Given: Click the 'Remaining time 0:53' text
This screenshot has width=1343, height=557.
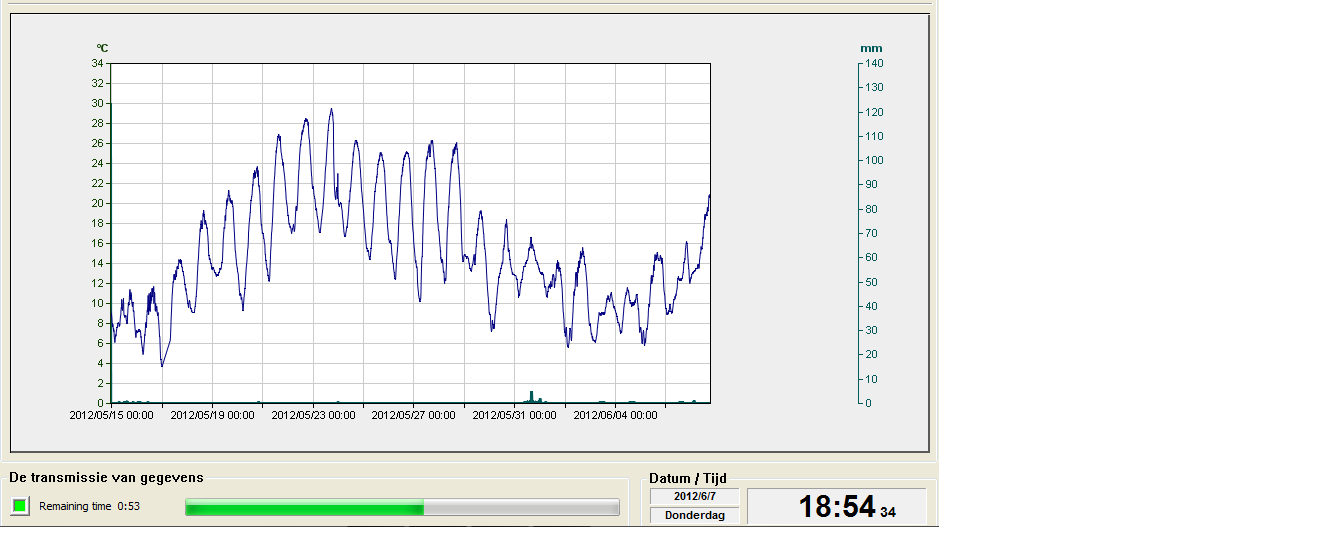Looking at the screenshot, I should click(x=90, y=506).
